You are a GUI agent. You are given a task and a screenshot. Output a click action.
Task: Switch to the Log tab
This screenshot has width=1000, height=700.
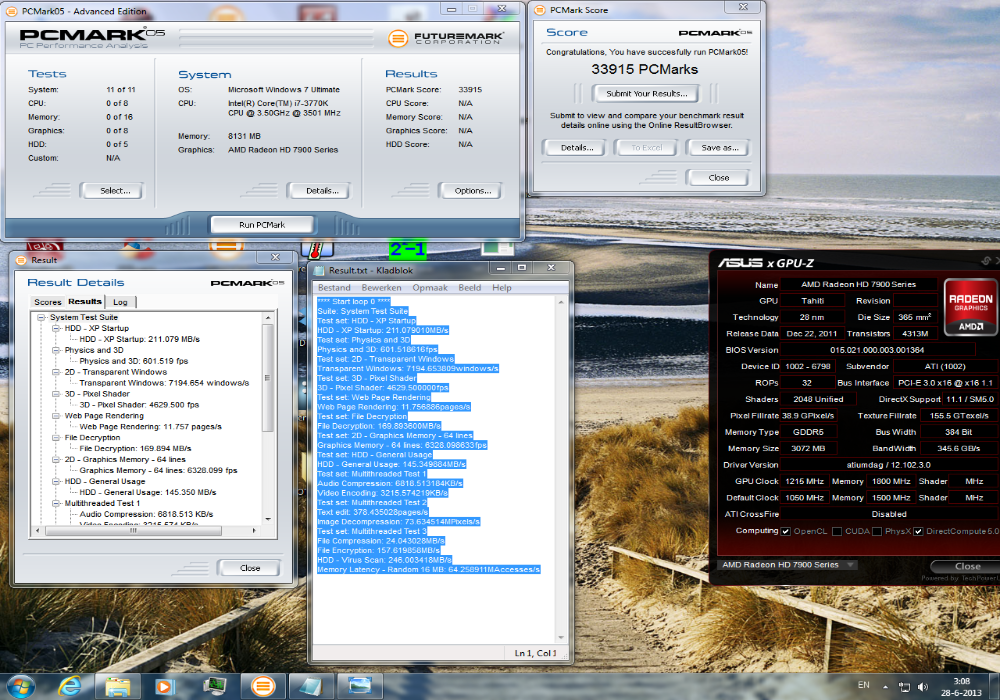(121, 302)
